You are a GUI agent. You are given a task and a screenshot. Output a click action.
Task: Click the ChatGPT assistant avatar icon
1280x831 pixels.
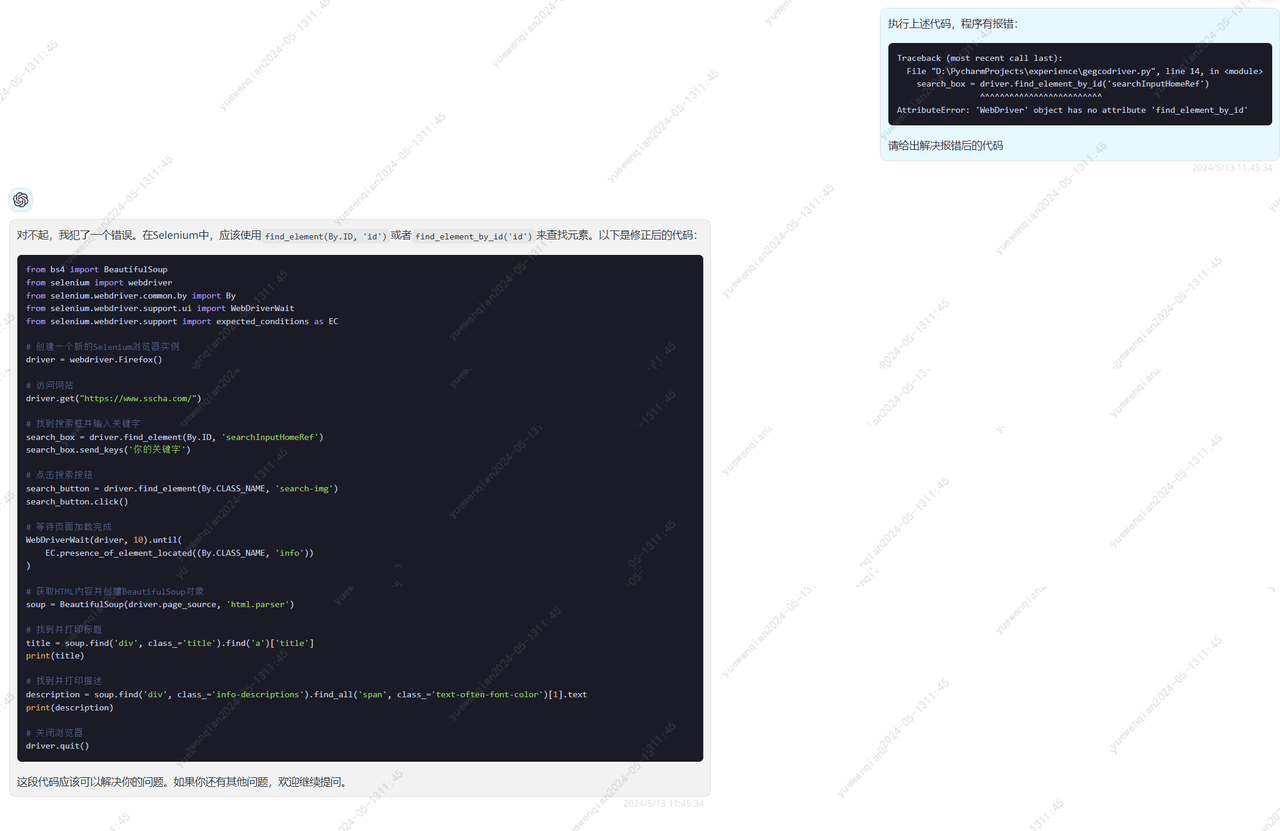pyautogui.click(x=21, y=200)
